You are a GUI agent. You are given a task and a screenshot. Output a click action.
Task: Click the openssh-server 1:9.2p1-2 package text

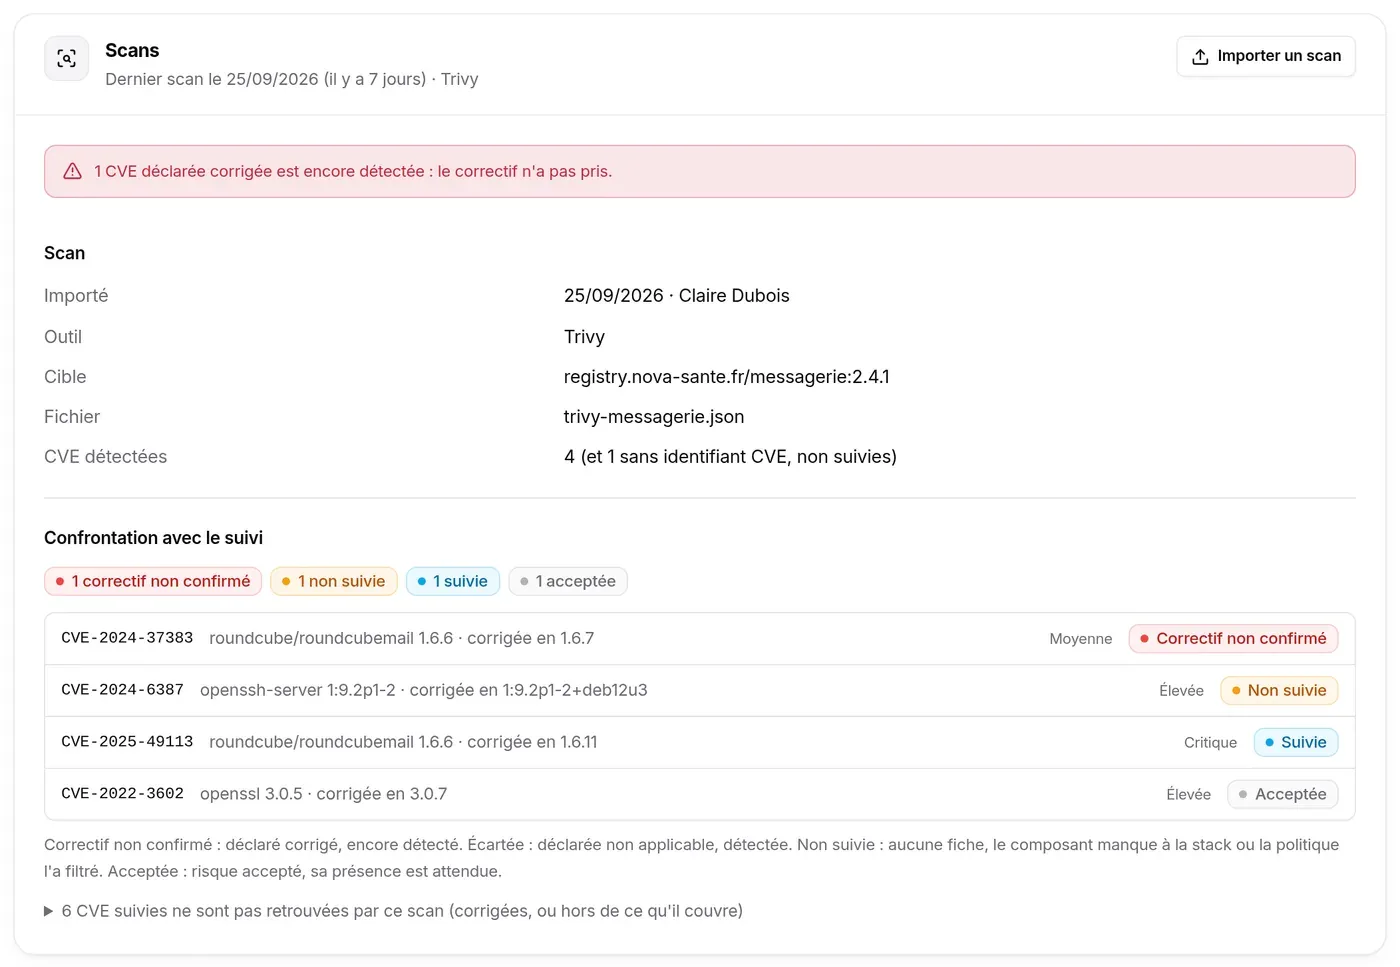(x=424, y=691)
